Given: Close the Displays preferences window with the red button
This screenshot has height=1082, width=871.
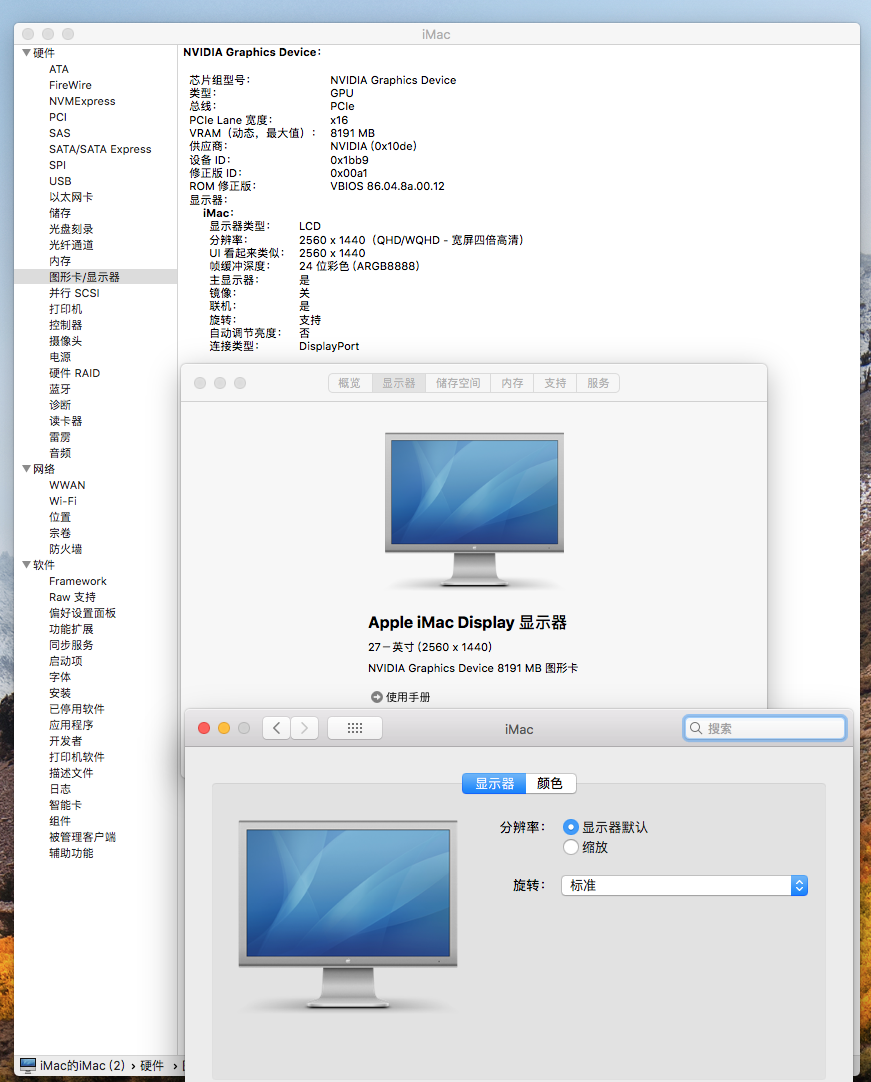Looking at the screenshot, I should 204,728.
